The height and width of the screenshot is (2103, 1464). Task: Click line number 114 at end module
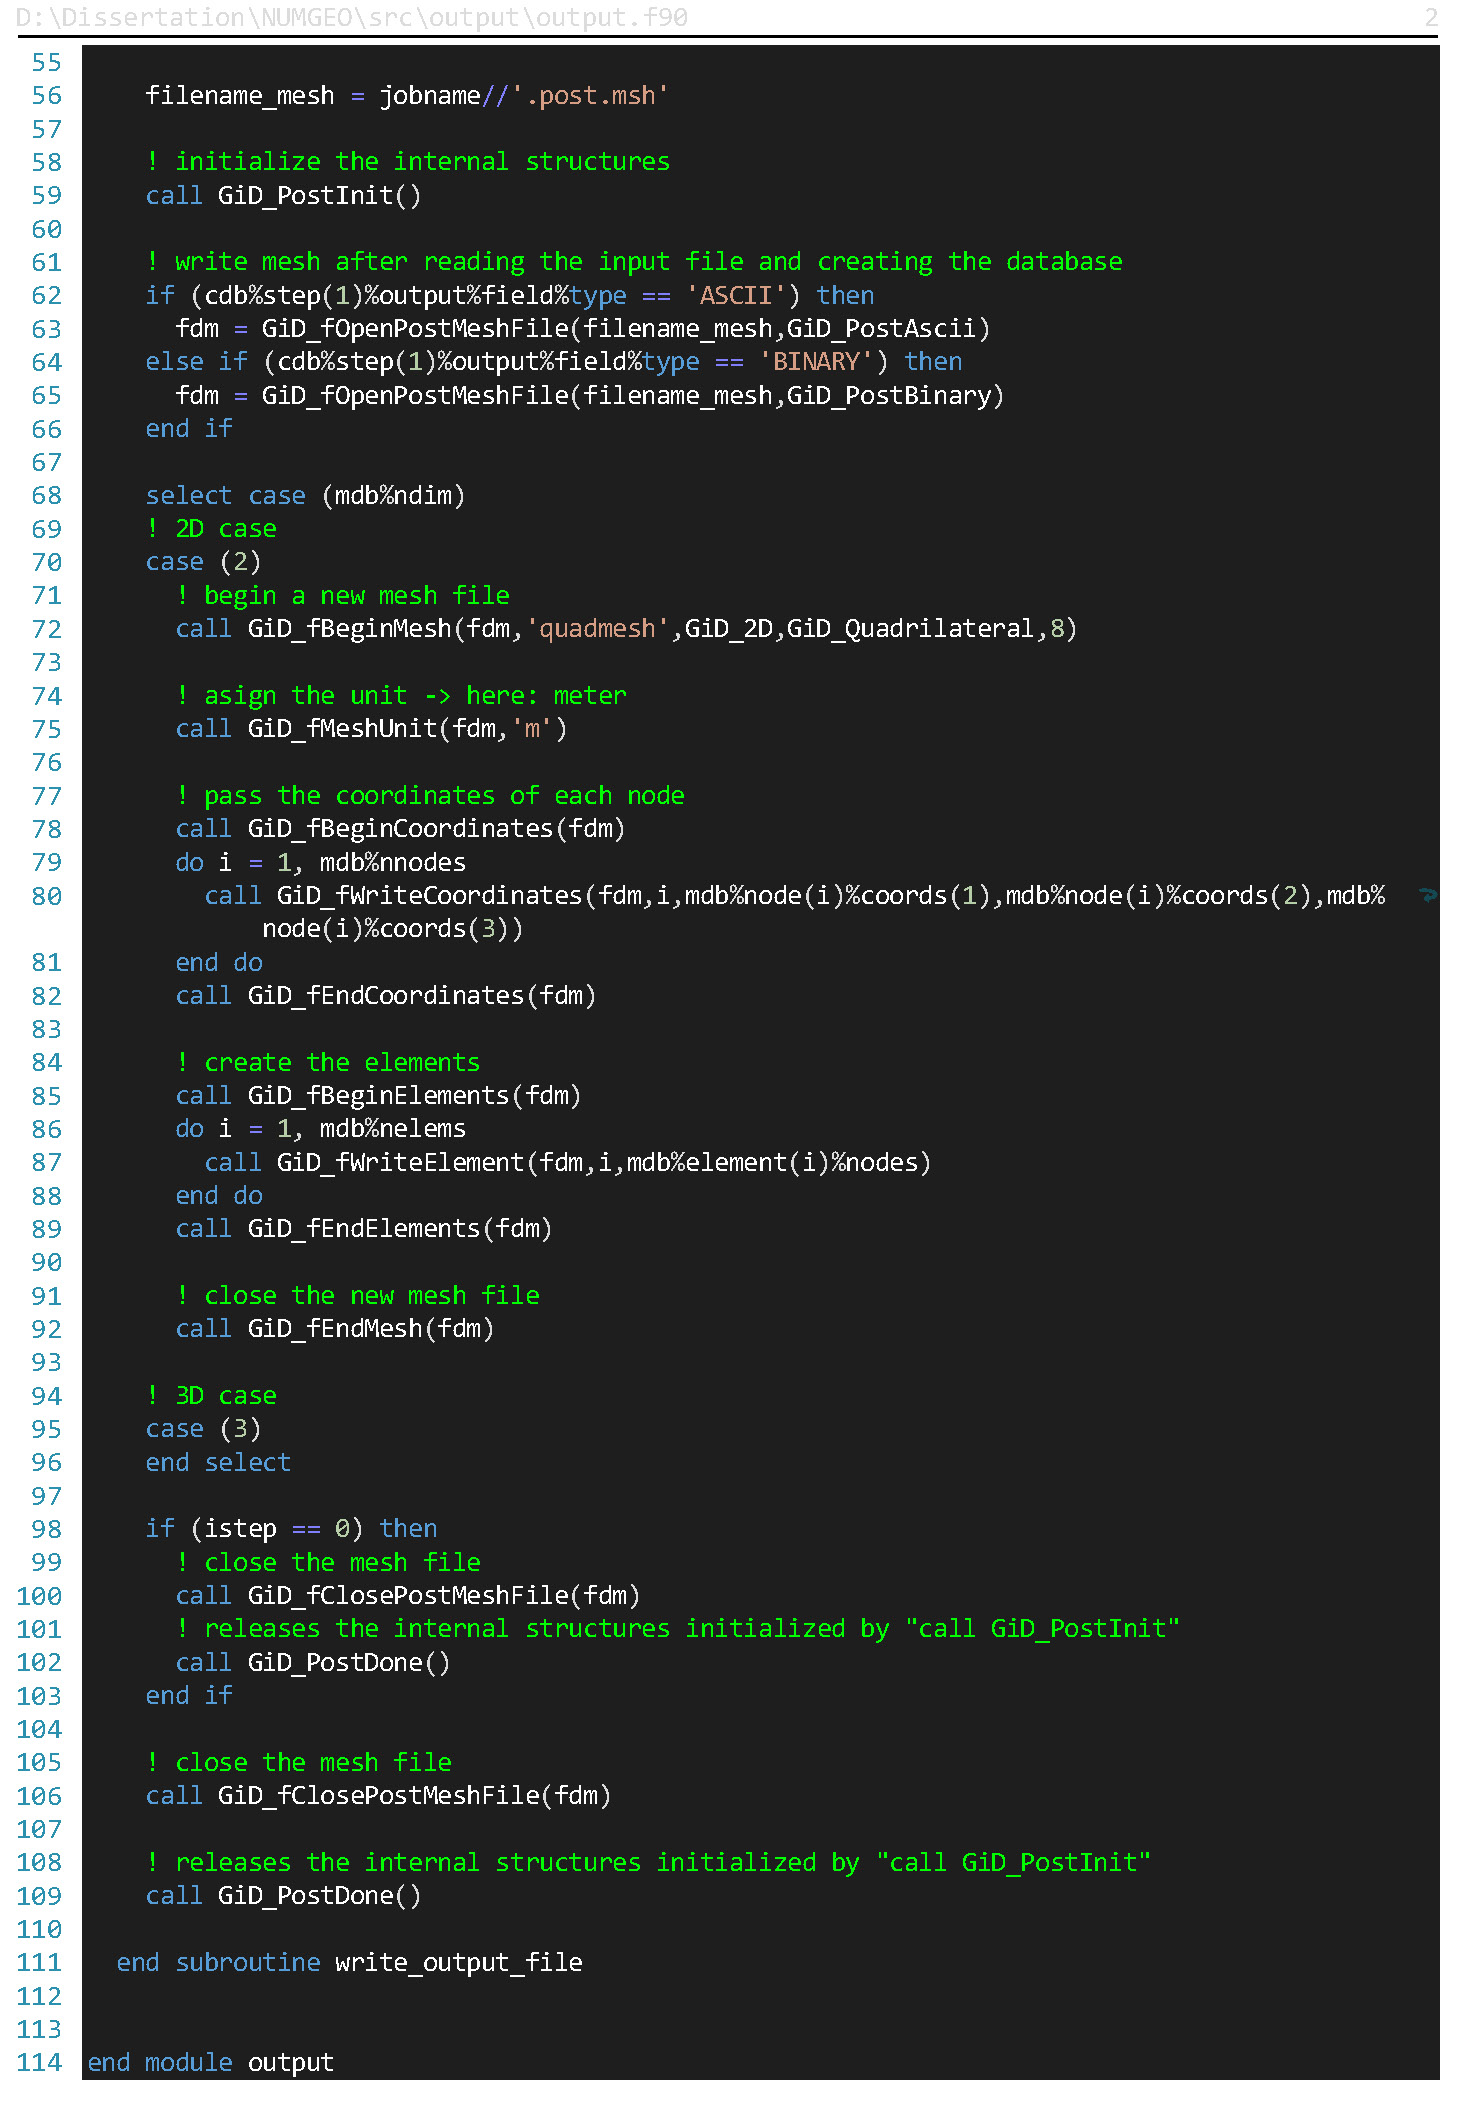pyautogui.click(x=39, y=2062)
